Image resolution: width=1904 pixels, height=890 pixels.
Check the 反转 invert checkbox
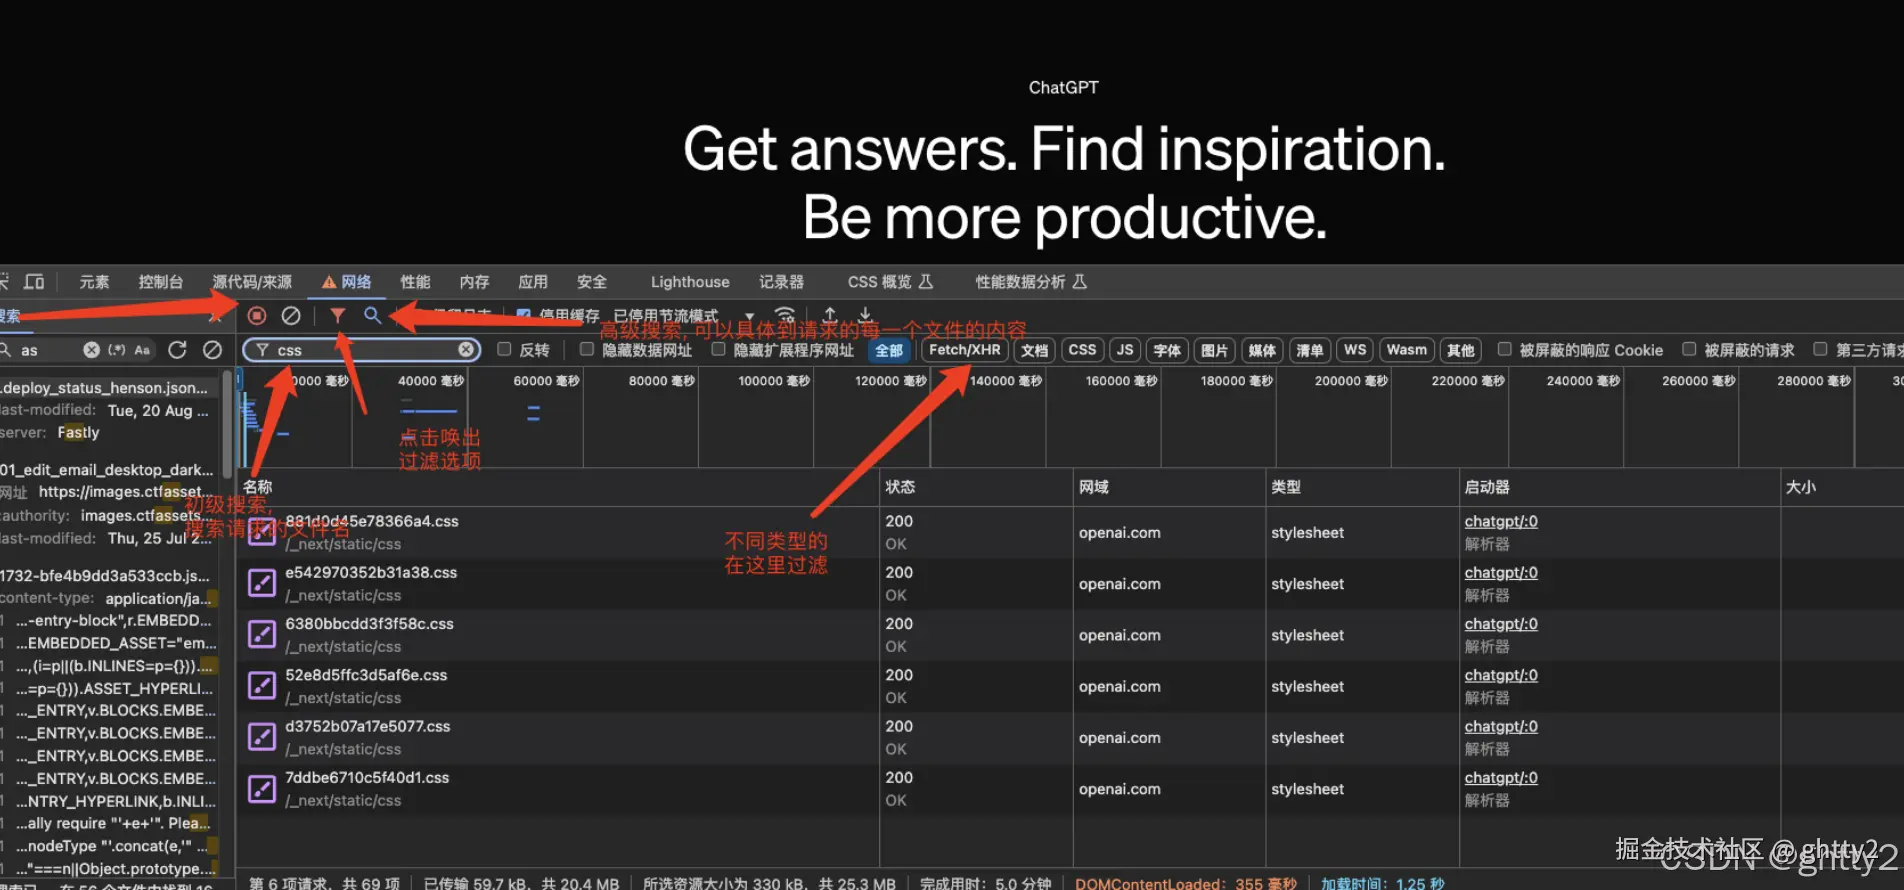(x=504, y=349)
